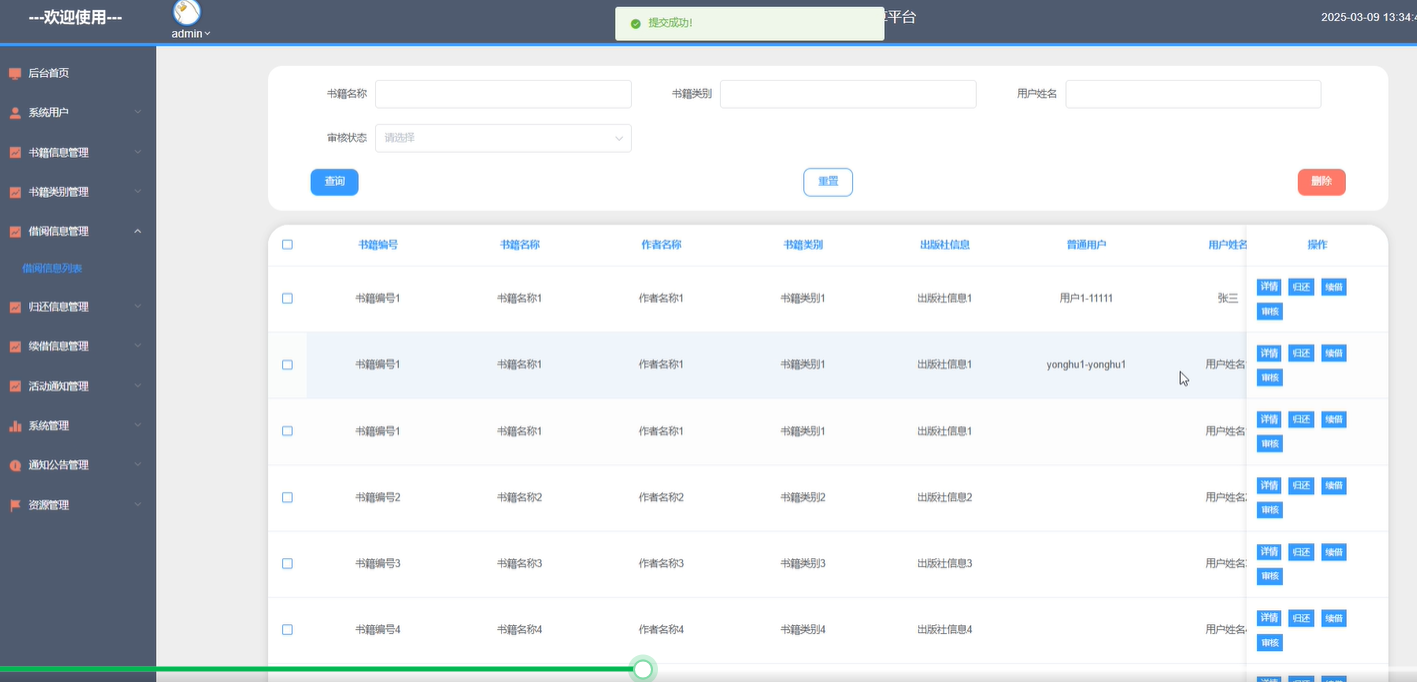Image resolution: width=1417 pixels, height=682 pixels.
Task: Check the 书籍编号3 row checkbox
Action: pos(287,564)
